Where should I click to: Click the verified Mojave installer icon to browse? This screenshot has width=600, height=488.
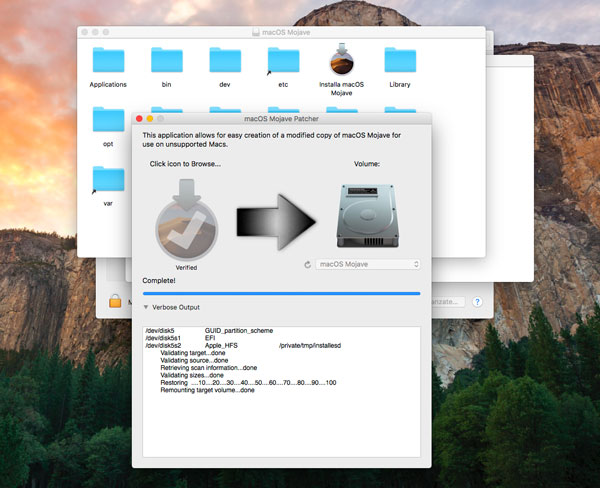(x=187, y=220)
